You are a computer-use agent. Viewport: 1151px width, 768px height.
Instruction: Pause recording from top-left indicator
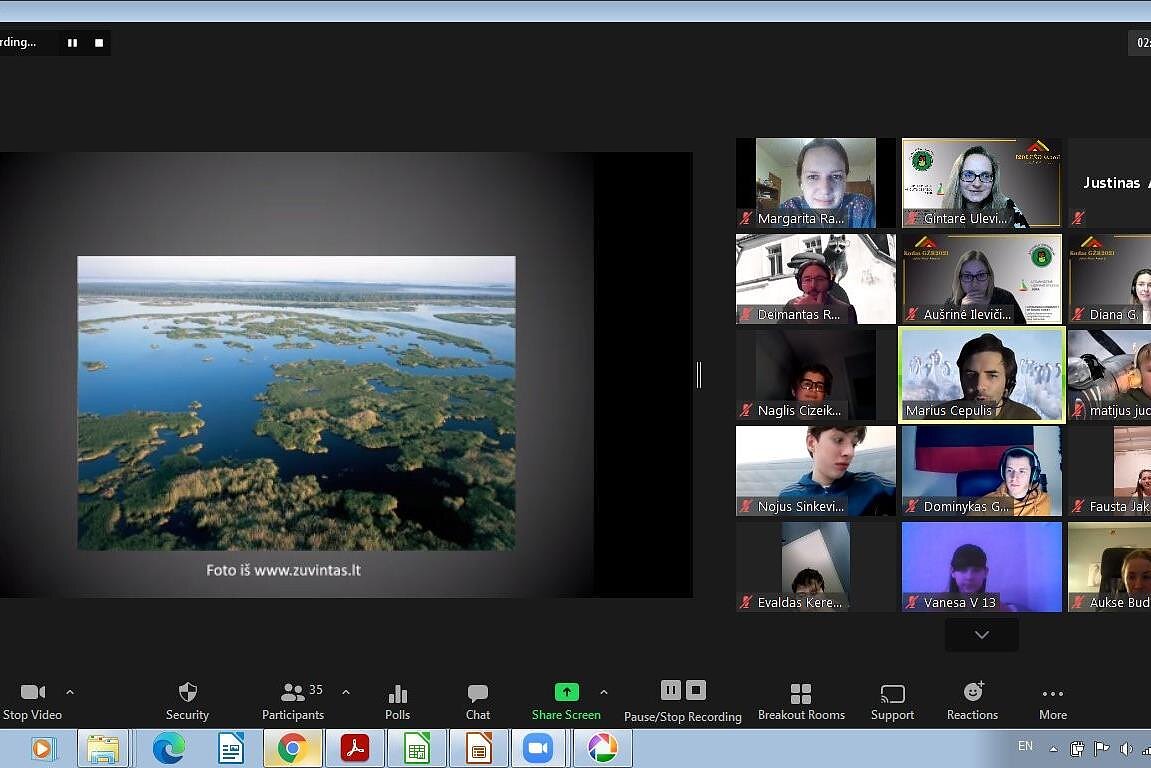point(72,43)
